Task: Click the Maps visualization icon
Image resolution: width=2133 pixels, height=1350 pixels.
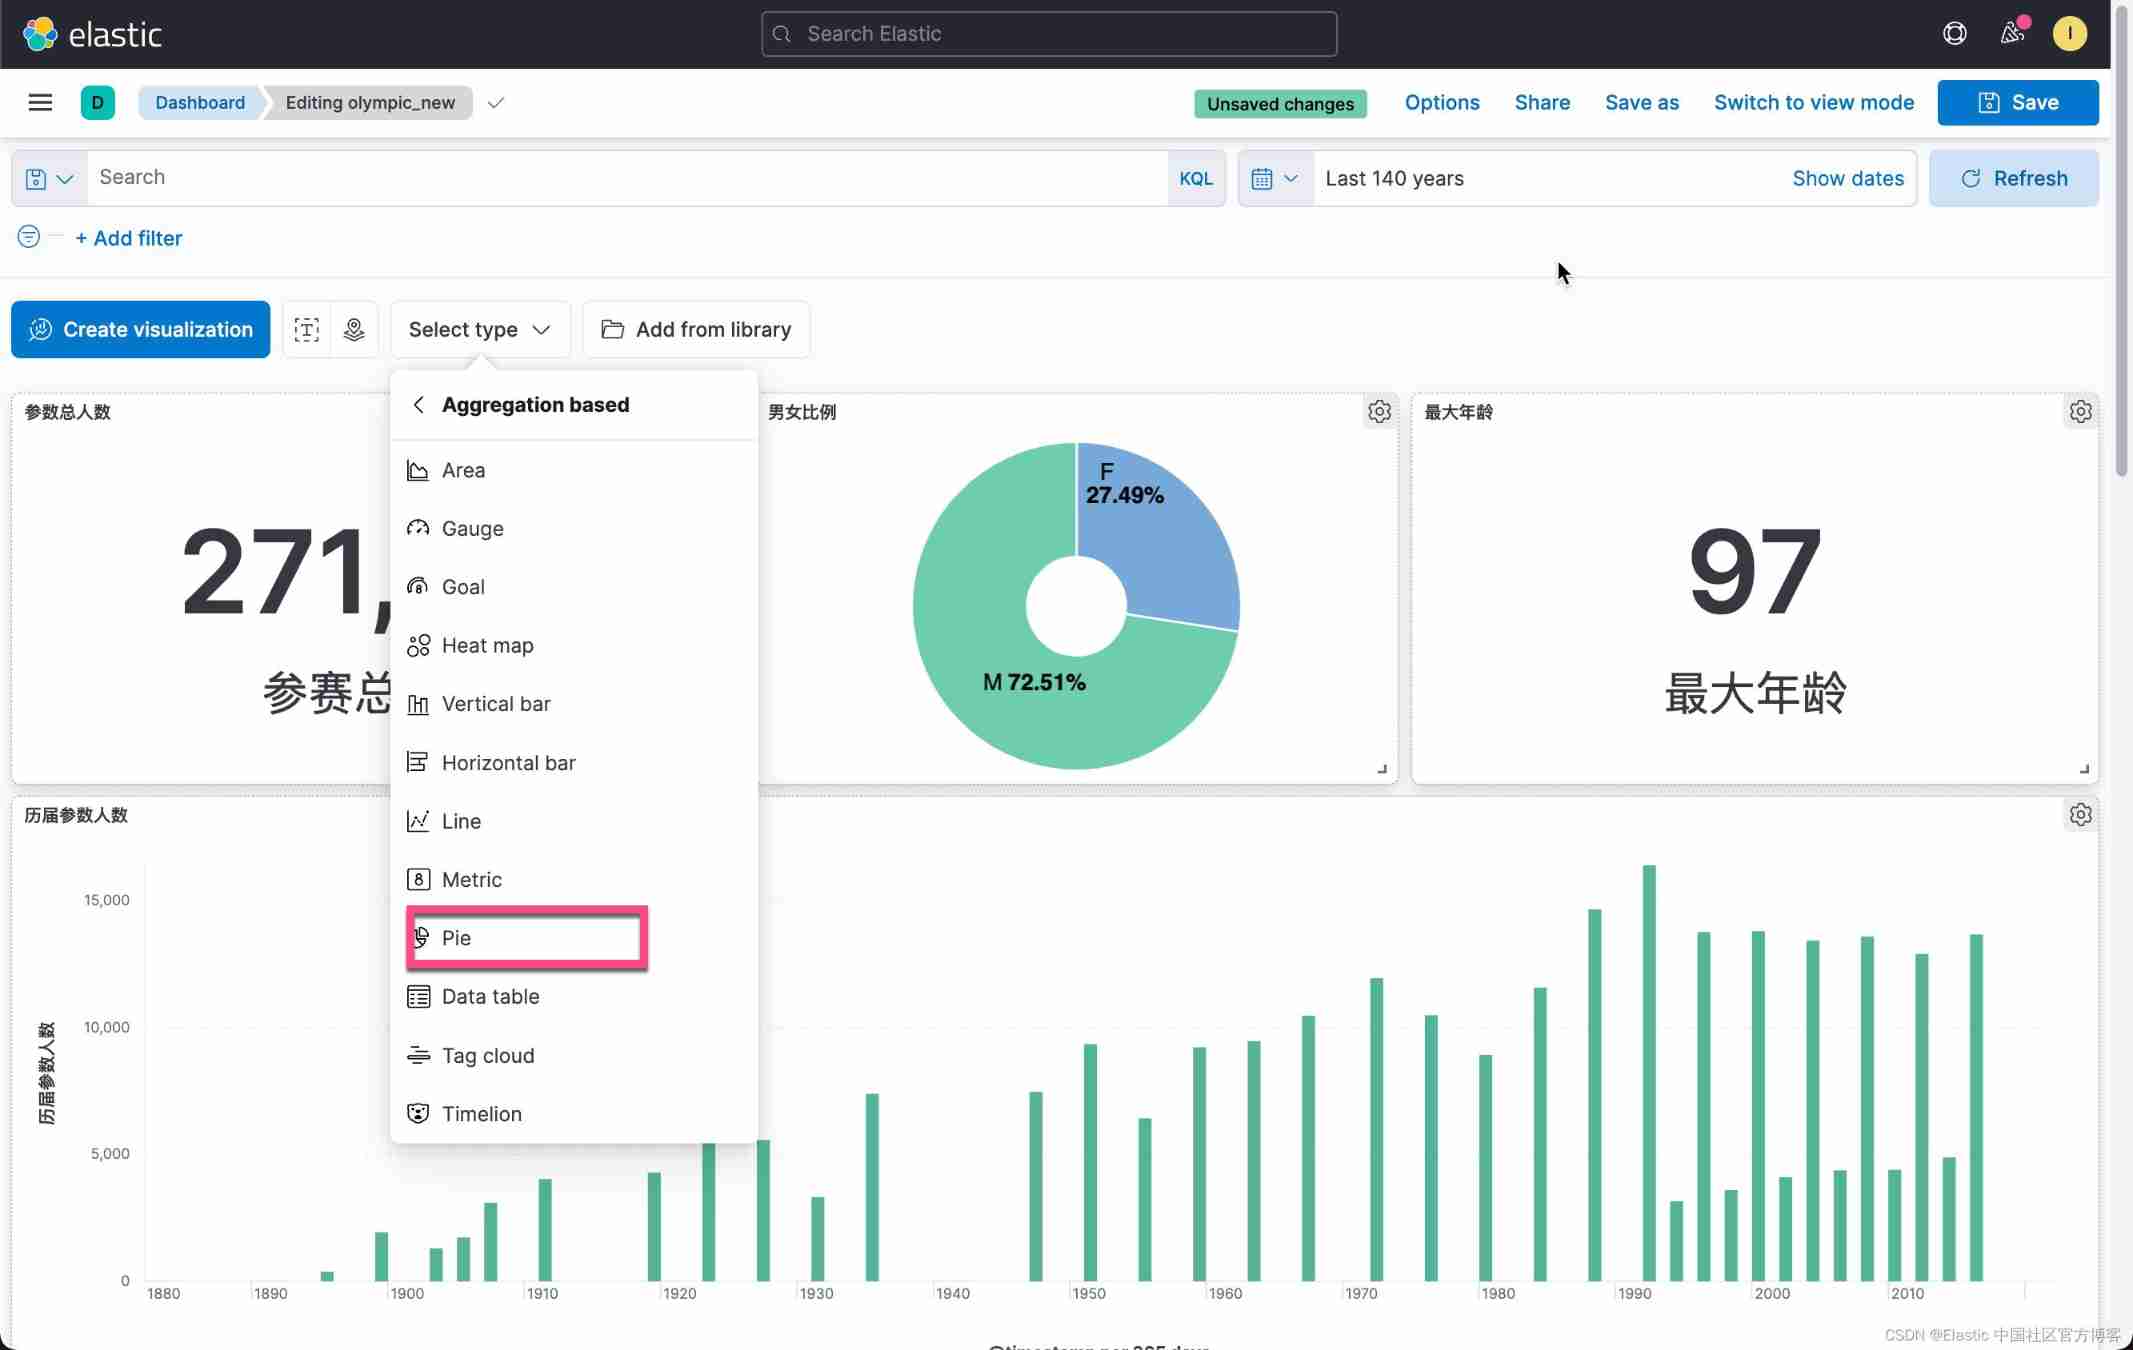Action: pyautogui.click(x=354, y=329)
